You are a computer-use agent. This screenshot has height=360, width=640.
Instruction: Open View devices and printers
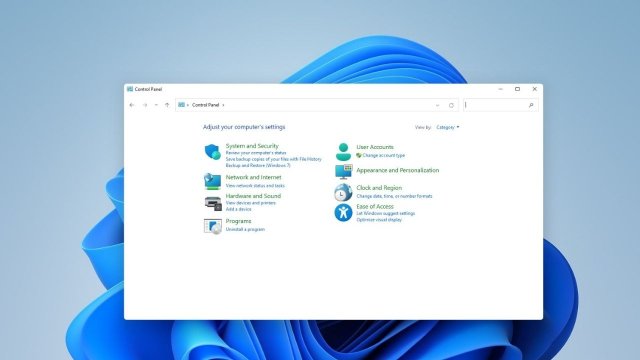pyautogui.click(x=251, y=203)
